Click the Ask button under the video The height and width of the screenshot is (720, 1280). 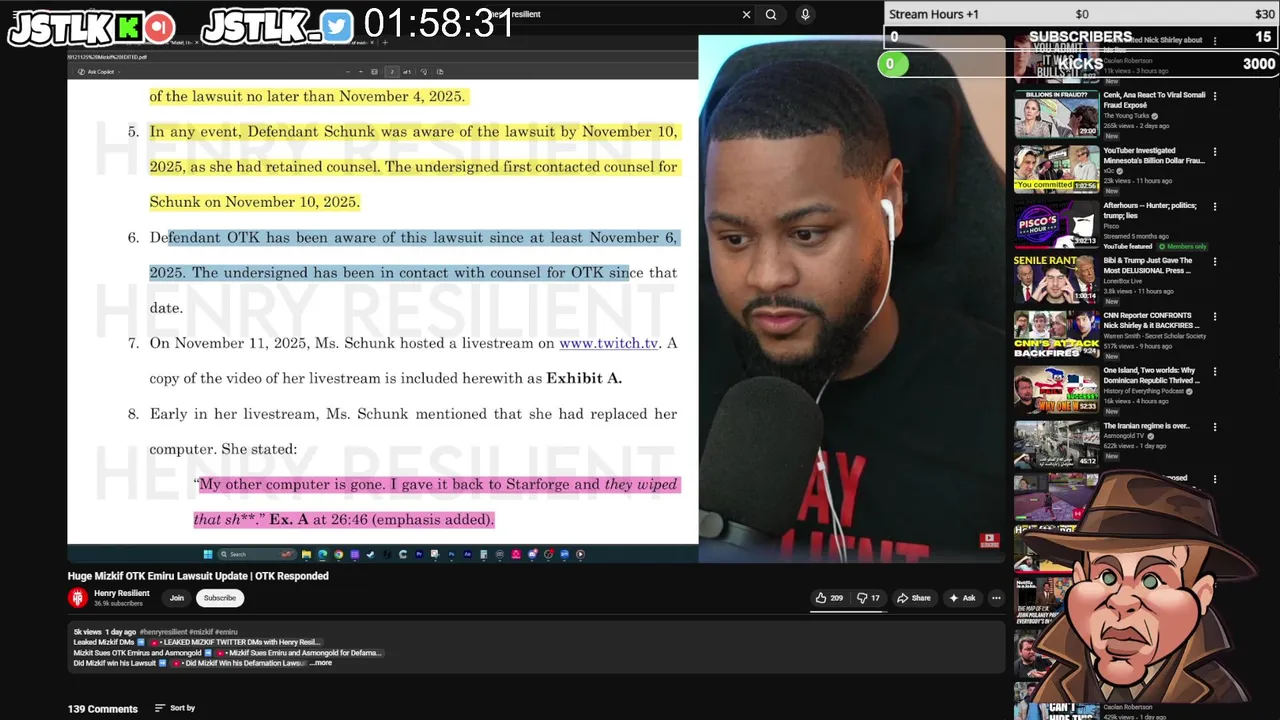tap(962, 598)
